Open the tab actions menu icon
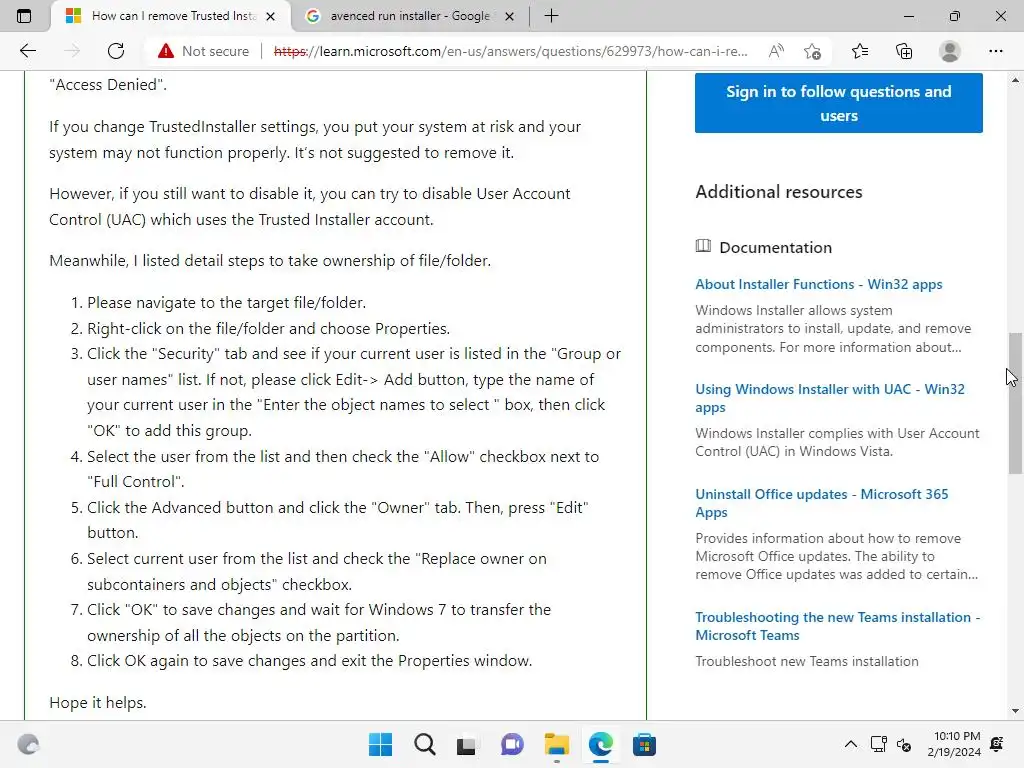 [x=24, y=16]
